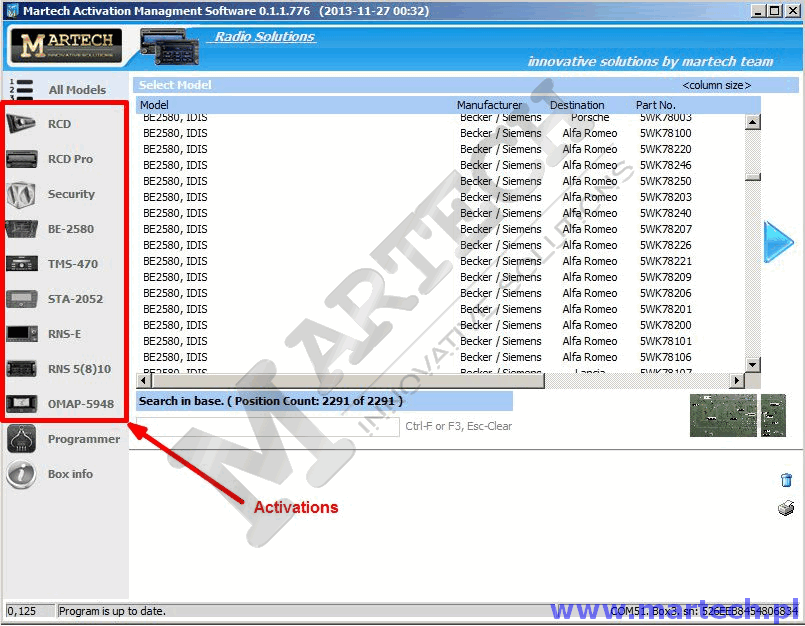The width and height of the screenshot is (805, 626).
Task: Open the All Models list icon
Action: click(x=22, y=89)
